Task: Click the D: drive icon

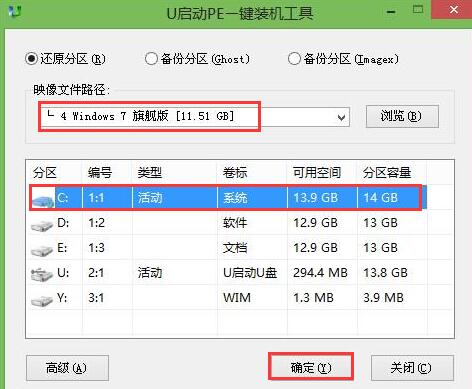Action: coord(42,225)
